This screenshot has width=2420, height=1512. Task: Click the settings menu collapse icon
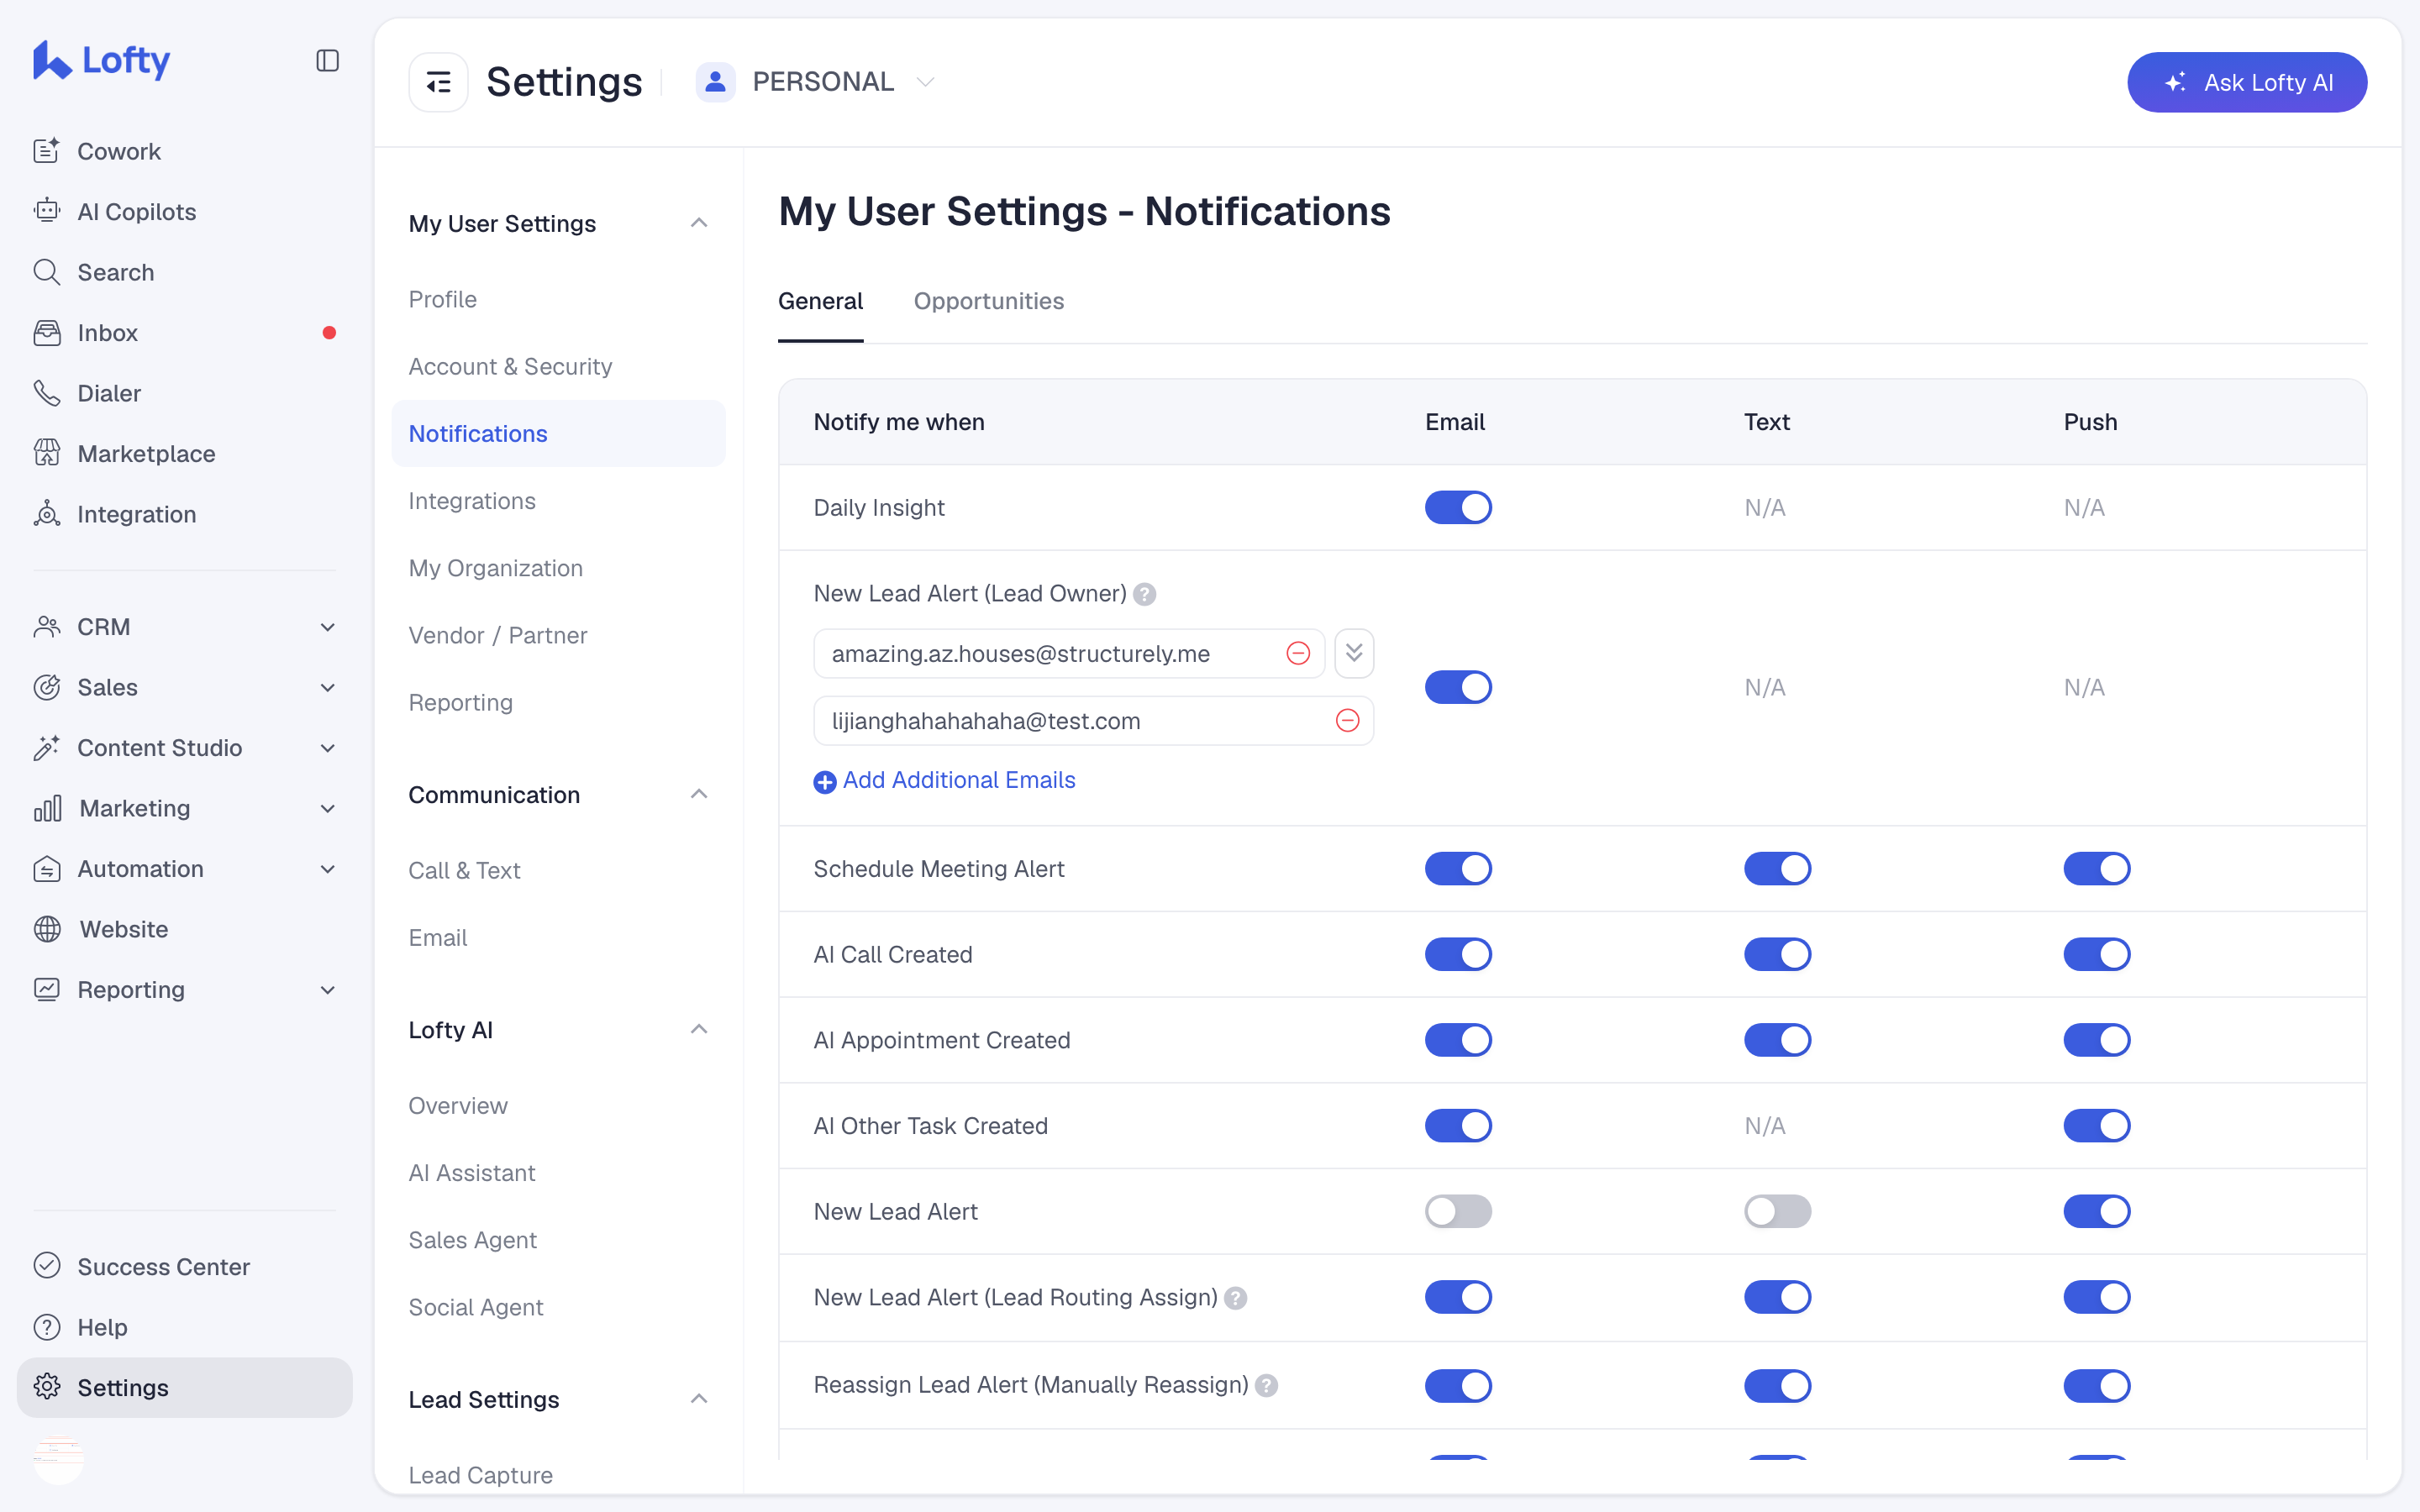pyautogui.click(x=438, y=82)
